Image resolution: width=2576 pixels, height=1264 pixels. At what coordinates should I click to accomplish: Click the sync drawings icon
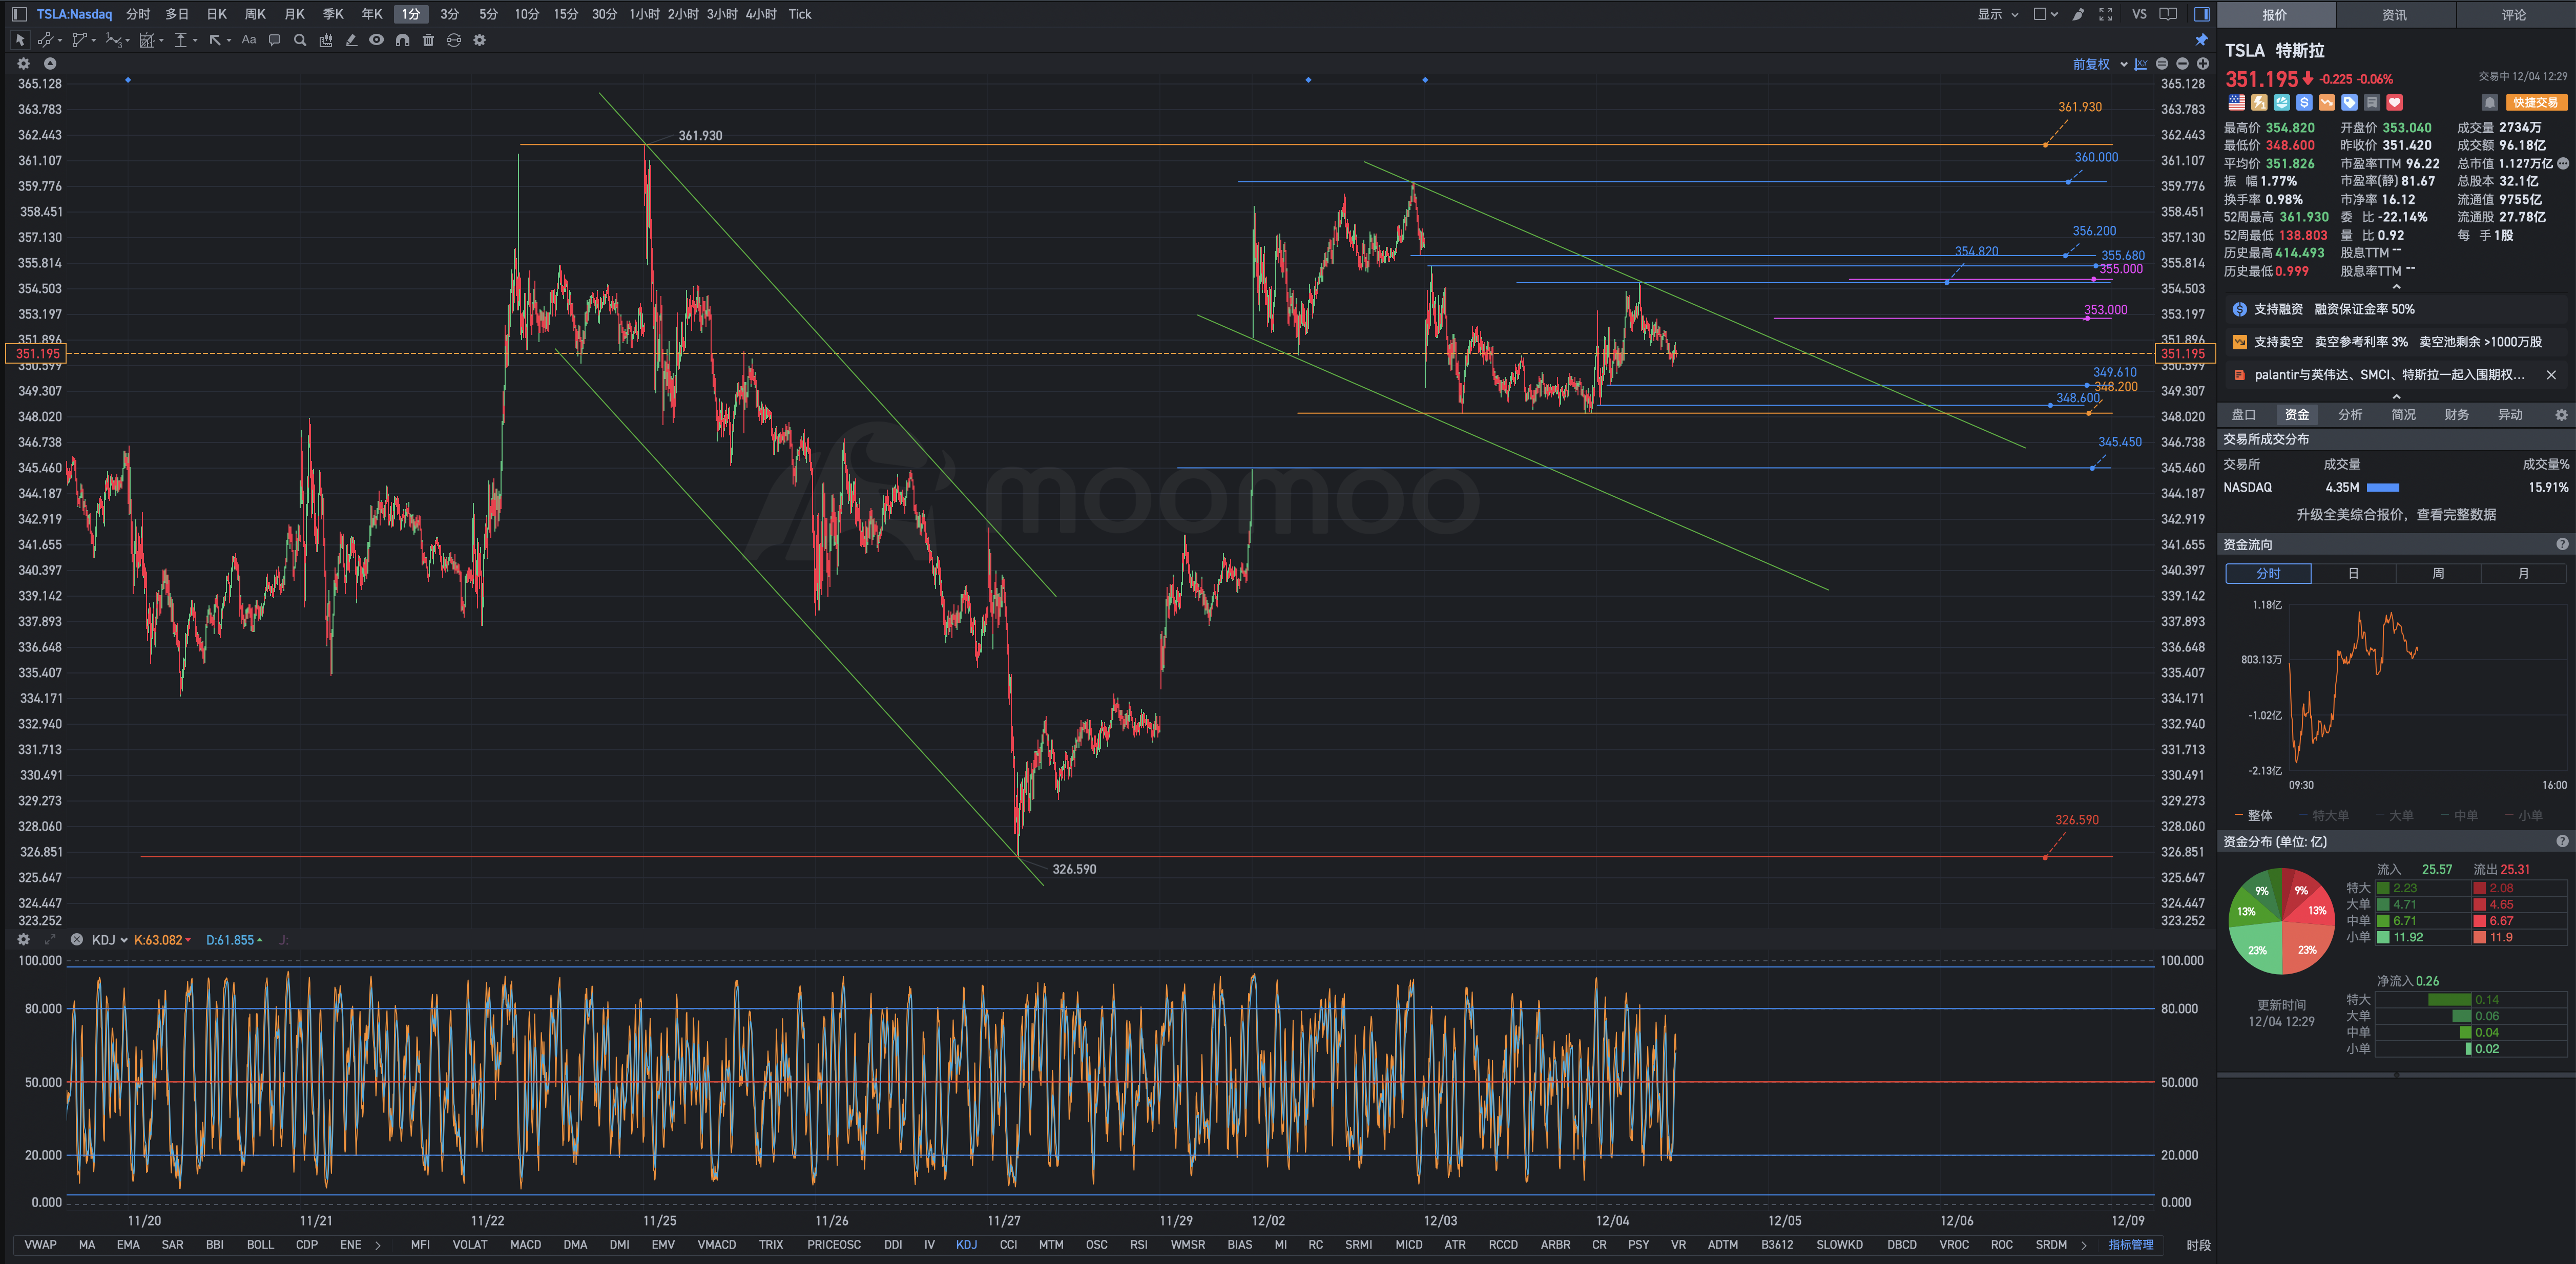click(454, 40)
